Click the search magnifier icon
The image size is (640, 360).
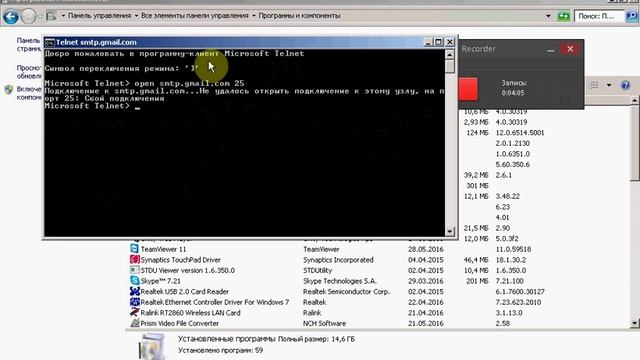631,16
